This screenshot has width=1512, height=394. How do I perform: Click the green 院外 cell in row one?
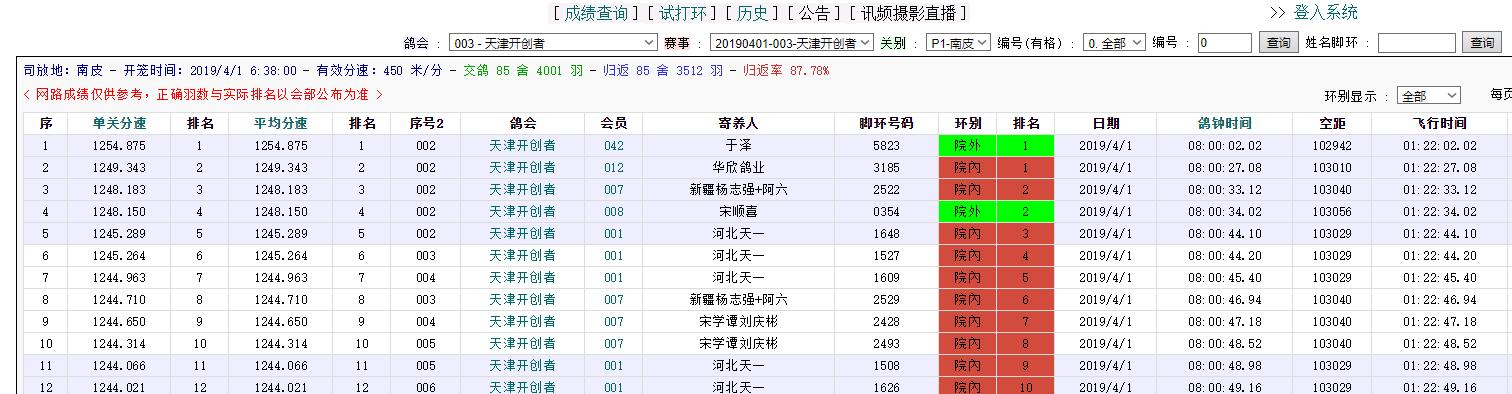[x=967, y=146]
